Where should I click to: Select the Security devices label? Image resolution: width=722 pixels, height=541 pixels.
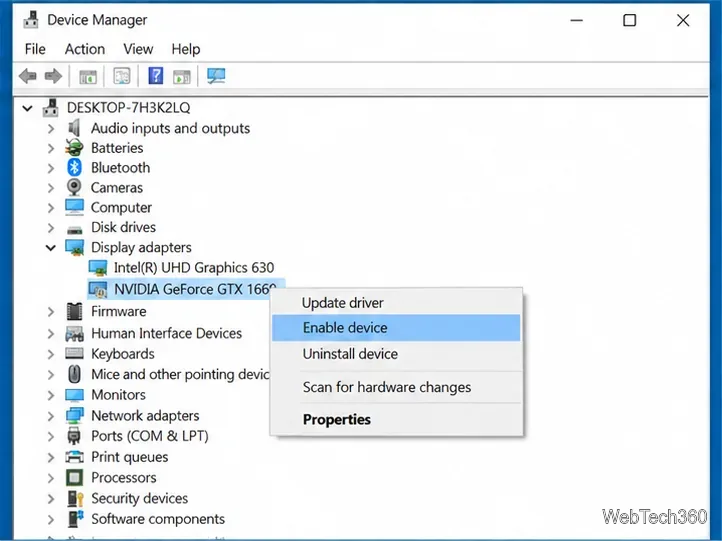[x=140, y=498]
